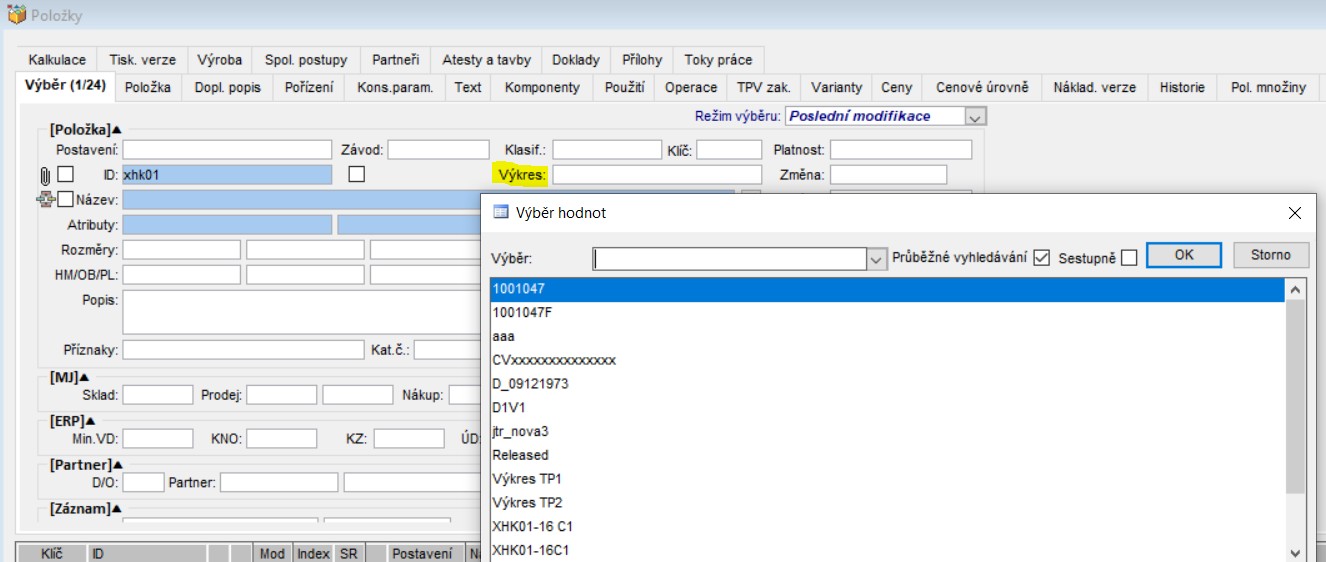
Task: Select the Položka tab
Action: coord(148,87)
